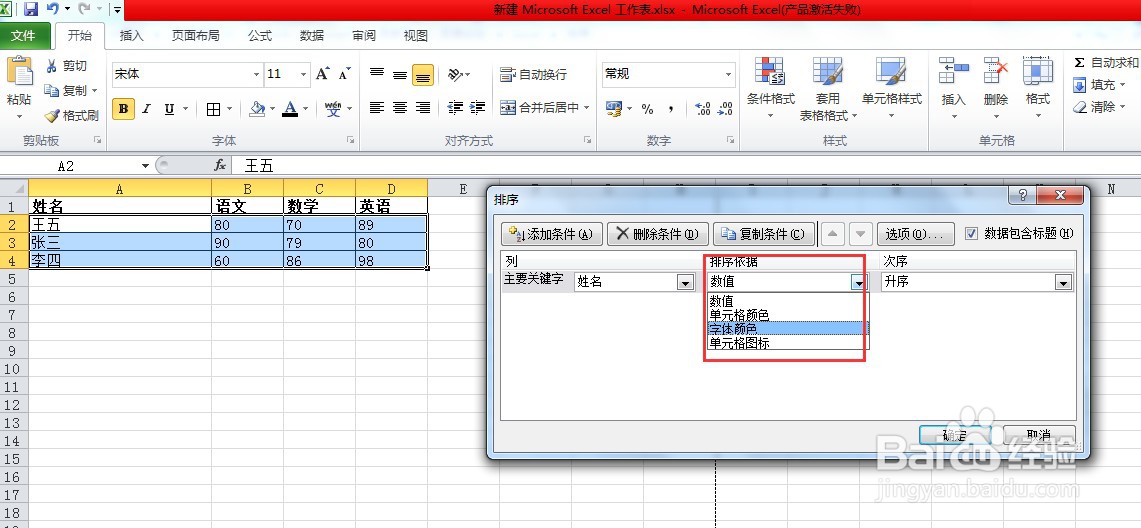Select the Format Painter (格式刷) brush
This screenshot has width=1141, height=528.
[x=52, y=116]
